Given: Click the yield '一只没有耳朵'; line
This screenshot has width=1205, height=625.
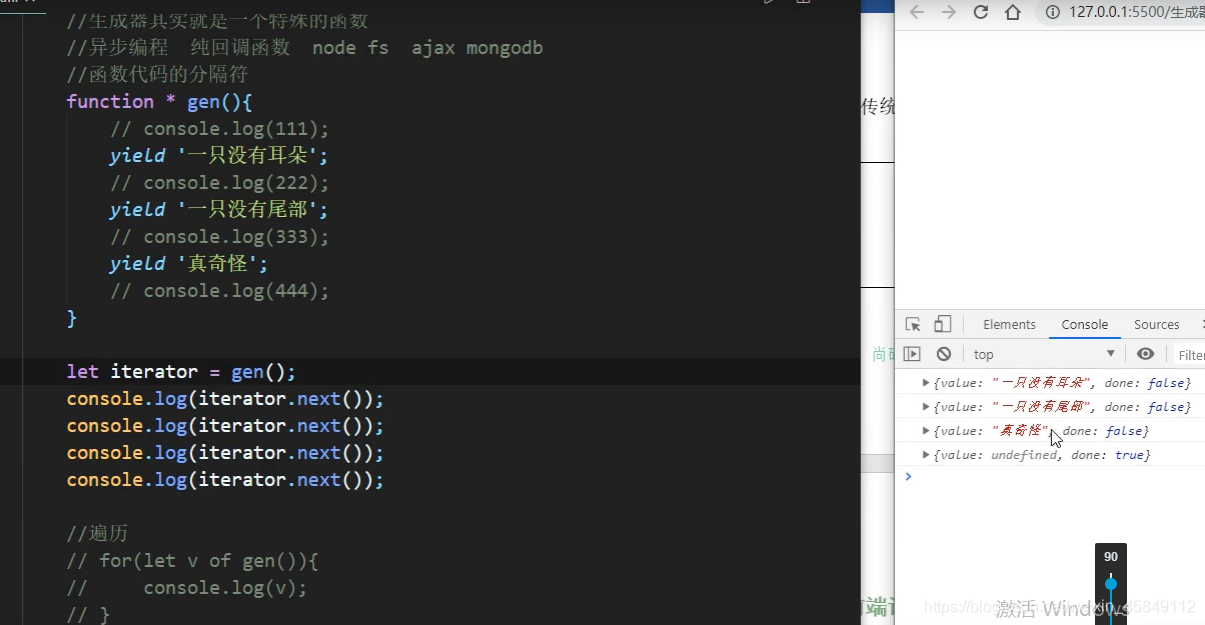Looking at the screenshot, I should tap(219, 156).
